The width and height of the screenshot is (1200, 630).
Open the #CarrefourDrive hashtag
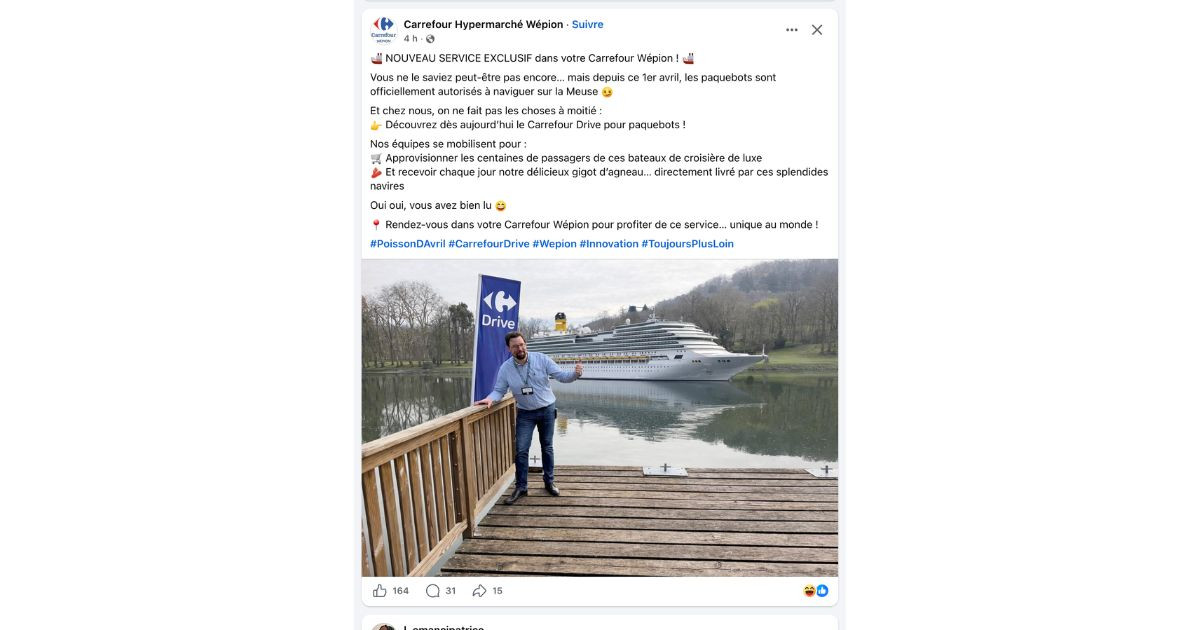(489, 244)
